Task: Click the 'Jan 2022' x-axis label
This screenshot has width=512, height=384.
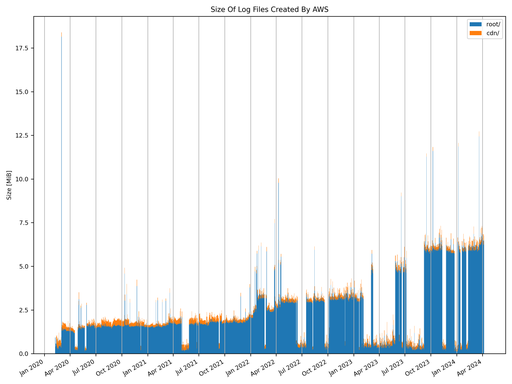Action: 238,367
